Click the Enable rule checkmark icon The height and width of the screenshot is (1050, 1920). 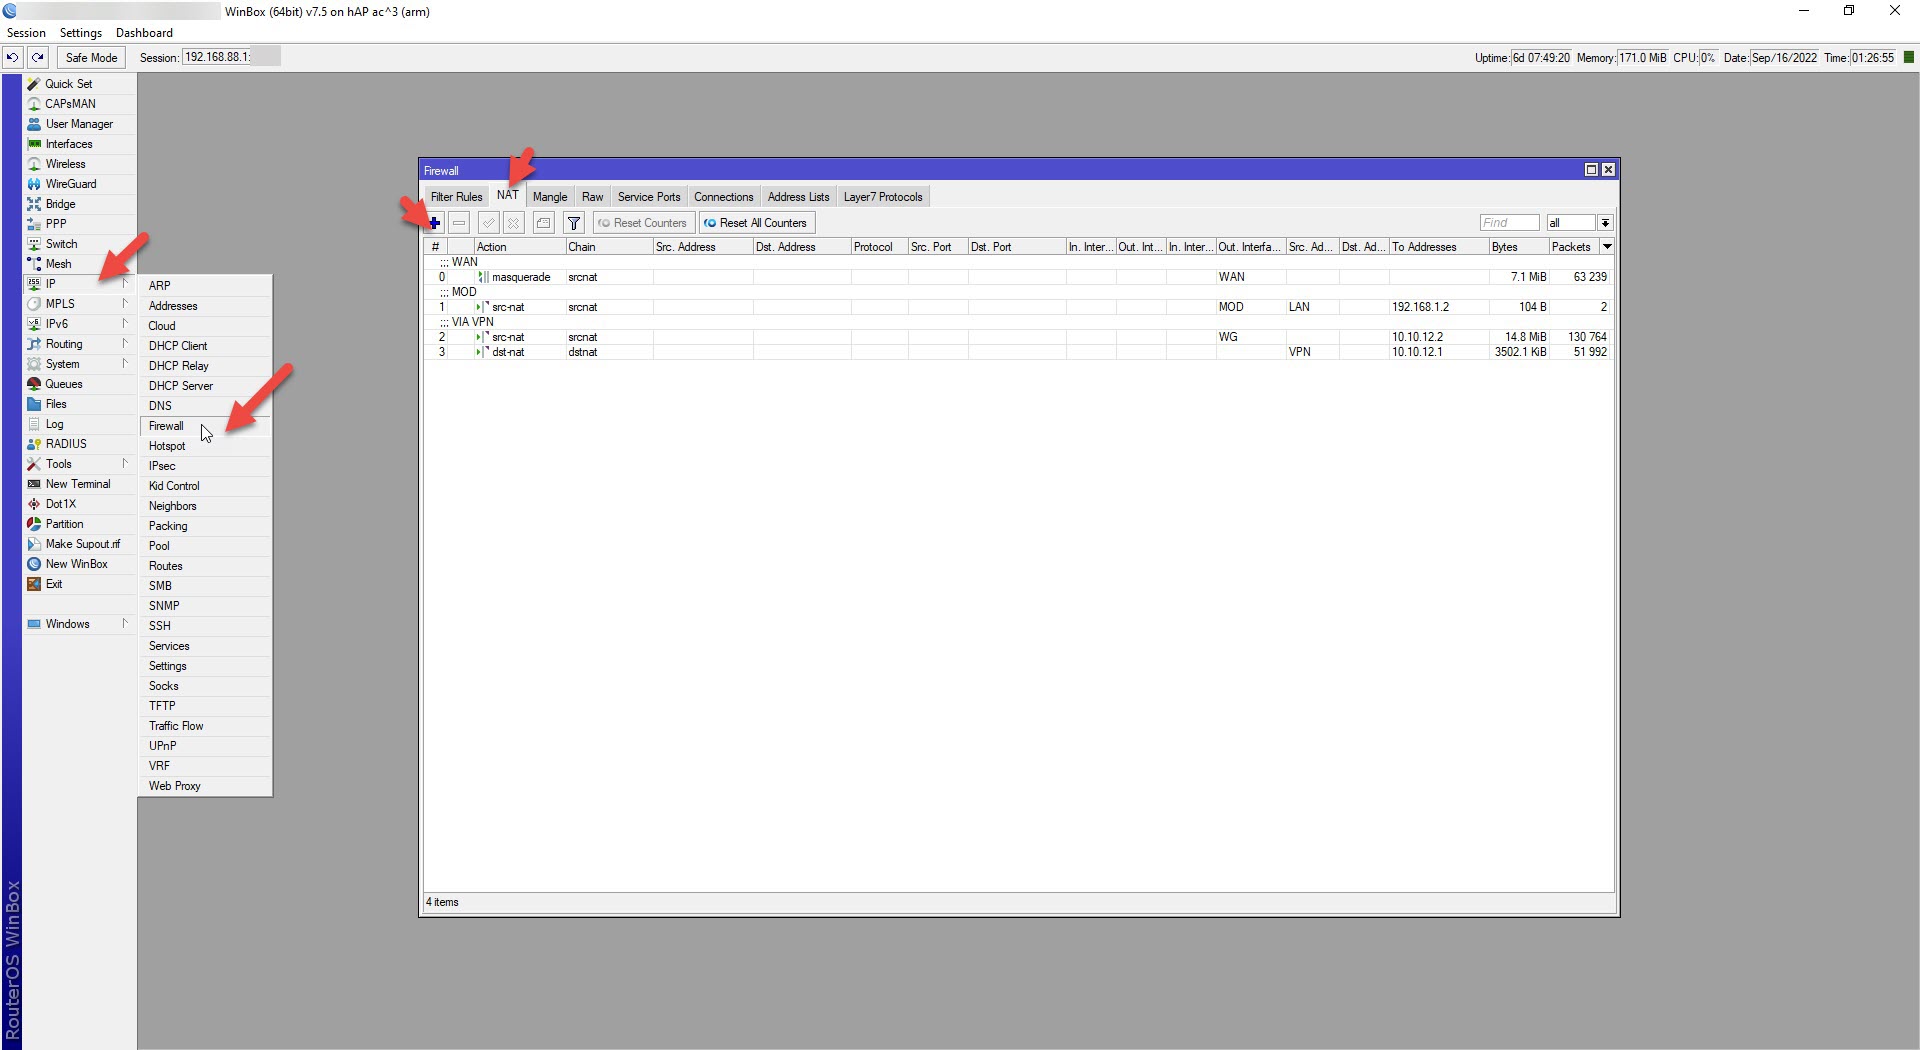point(488,223)
